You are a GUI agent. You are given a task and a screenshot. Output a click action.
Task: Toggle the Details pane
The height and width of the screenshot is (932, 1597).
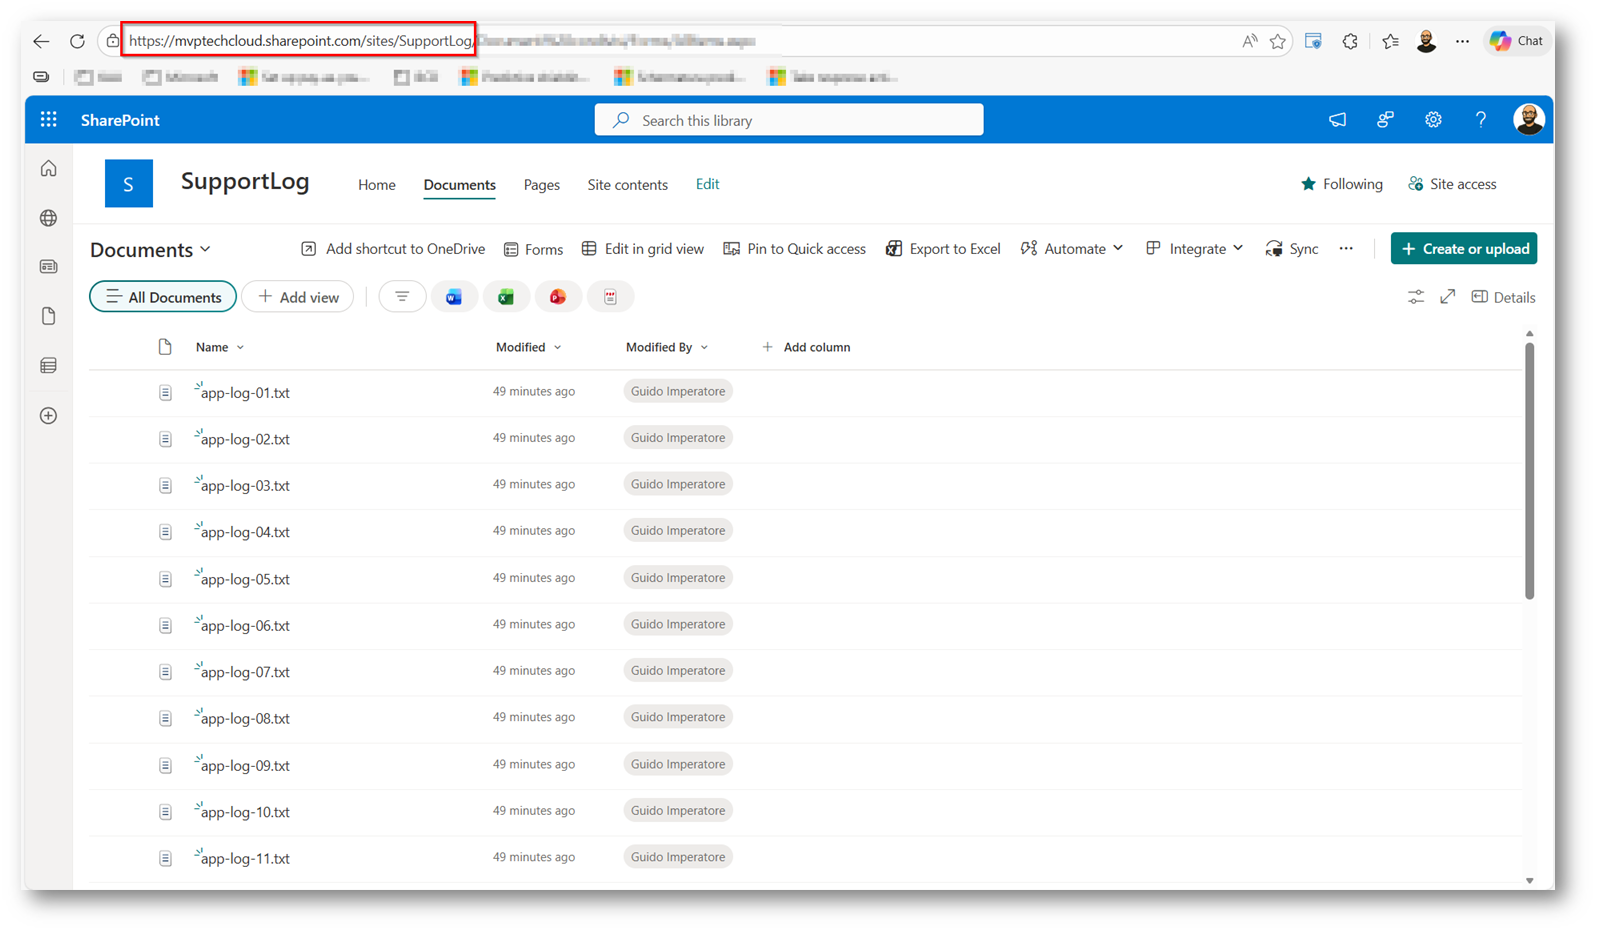point(1503,297)
